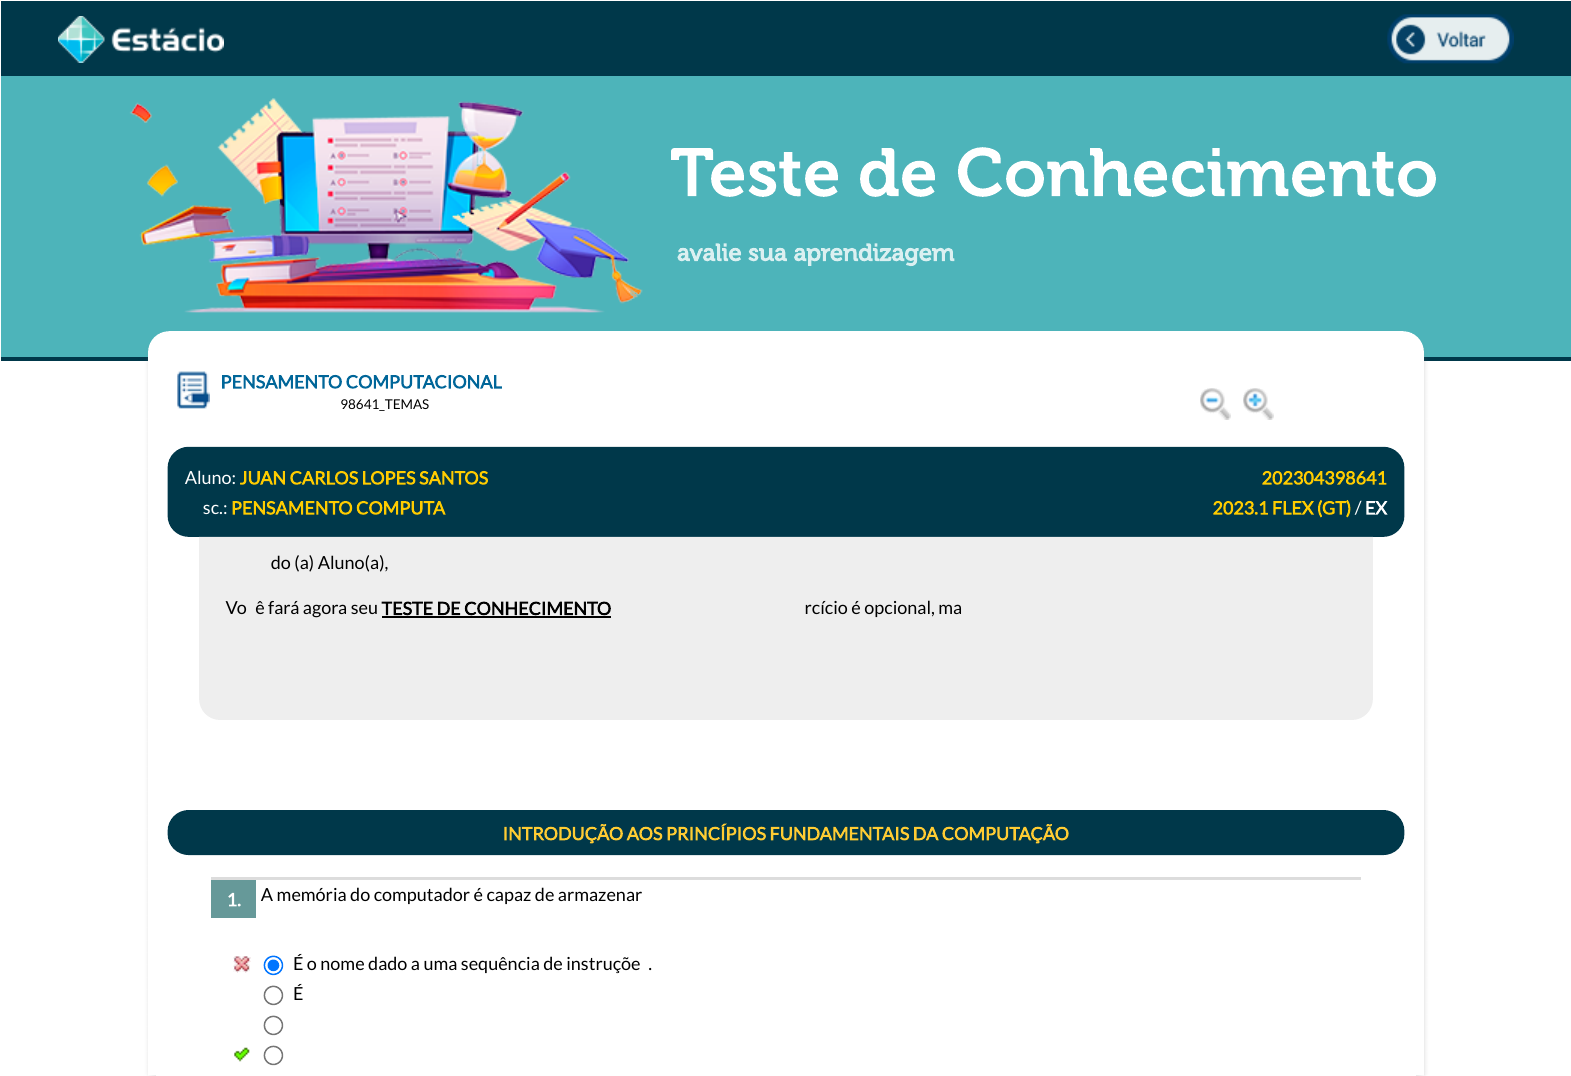Select the second answer option labeled 'É'
Screen dimensions: 1571x1076
273,995
